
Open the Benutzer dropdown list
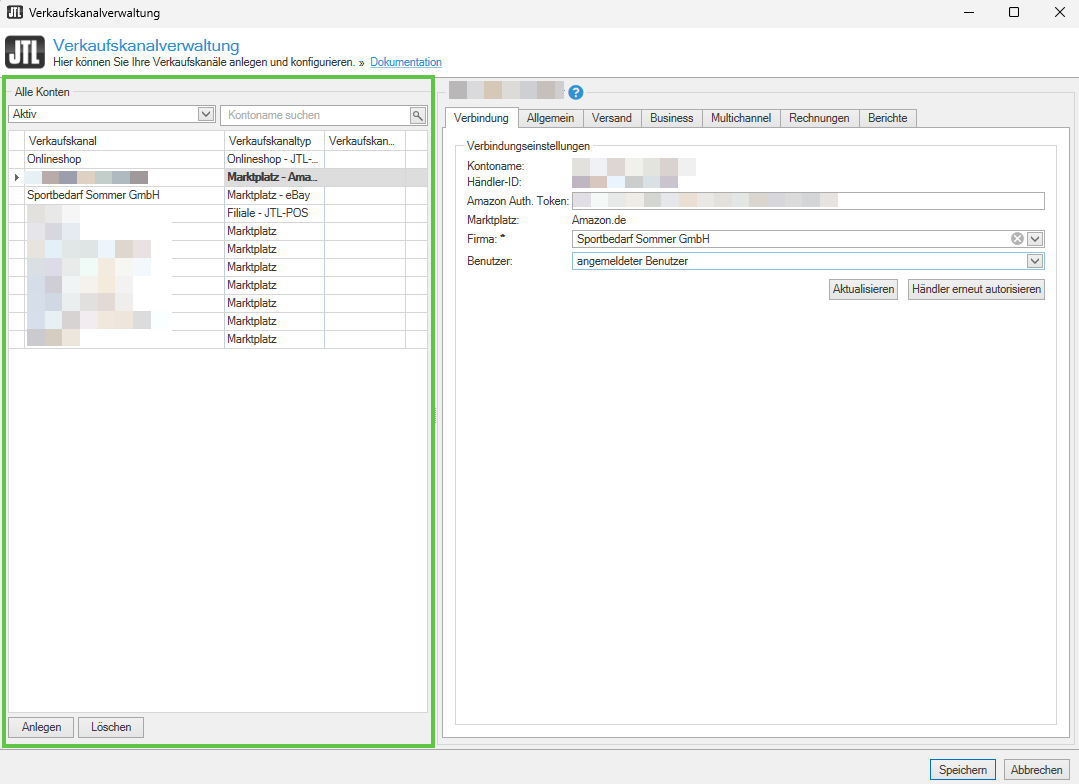coord(1036,261)
